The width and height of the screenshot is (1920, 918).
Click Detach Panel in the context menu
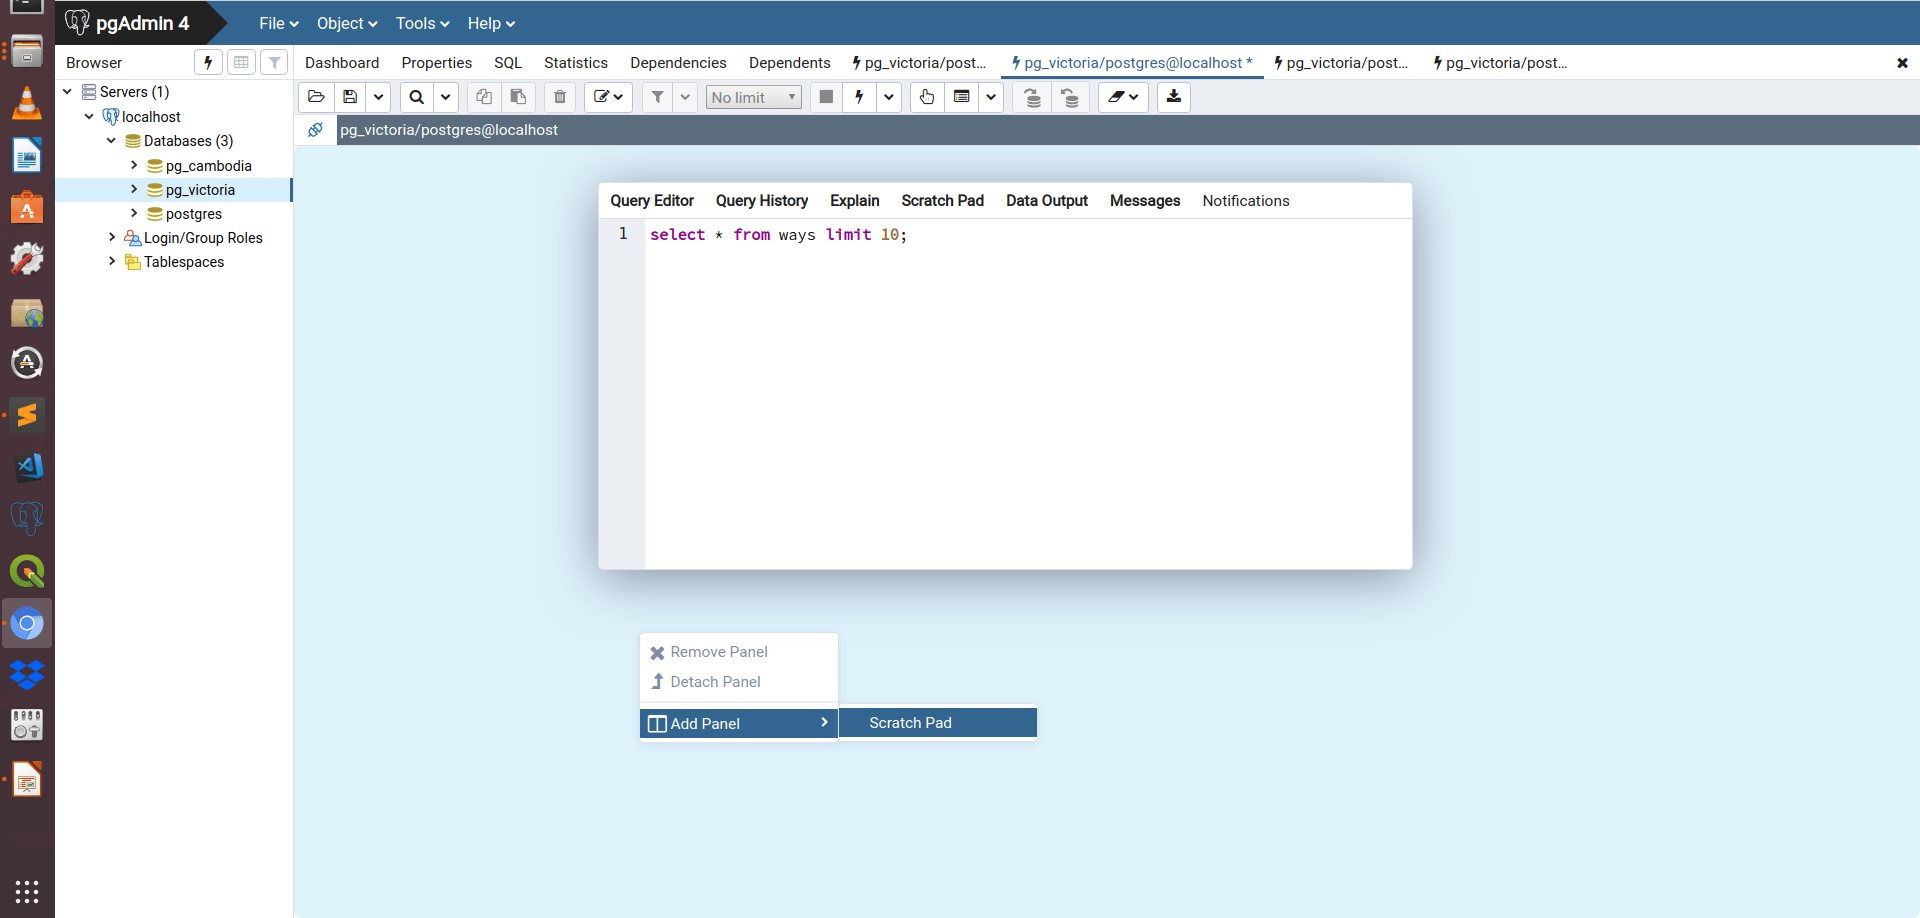pos(715,682)
